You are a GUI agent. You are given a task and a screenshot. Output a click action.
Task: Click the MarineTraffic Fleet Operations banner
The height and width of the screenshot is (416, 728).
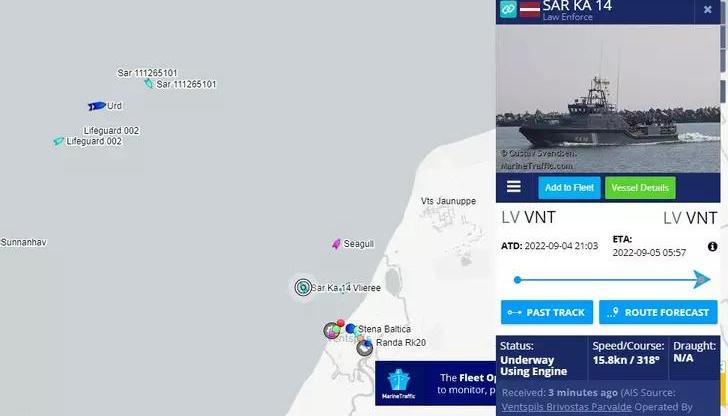point(436,383)
